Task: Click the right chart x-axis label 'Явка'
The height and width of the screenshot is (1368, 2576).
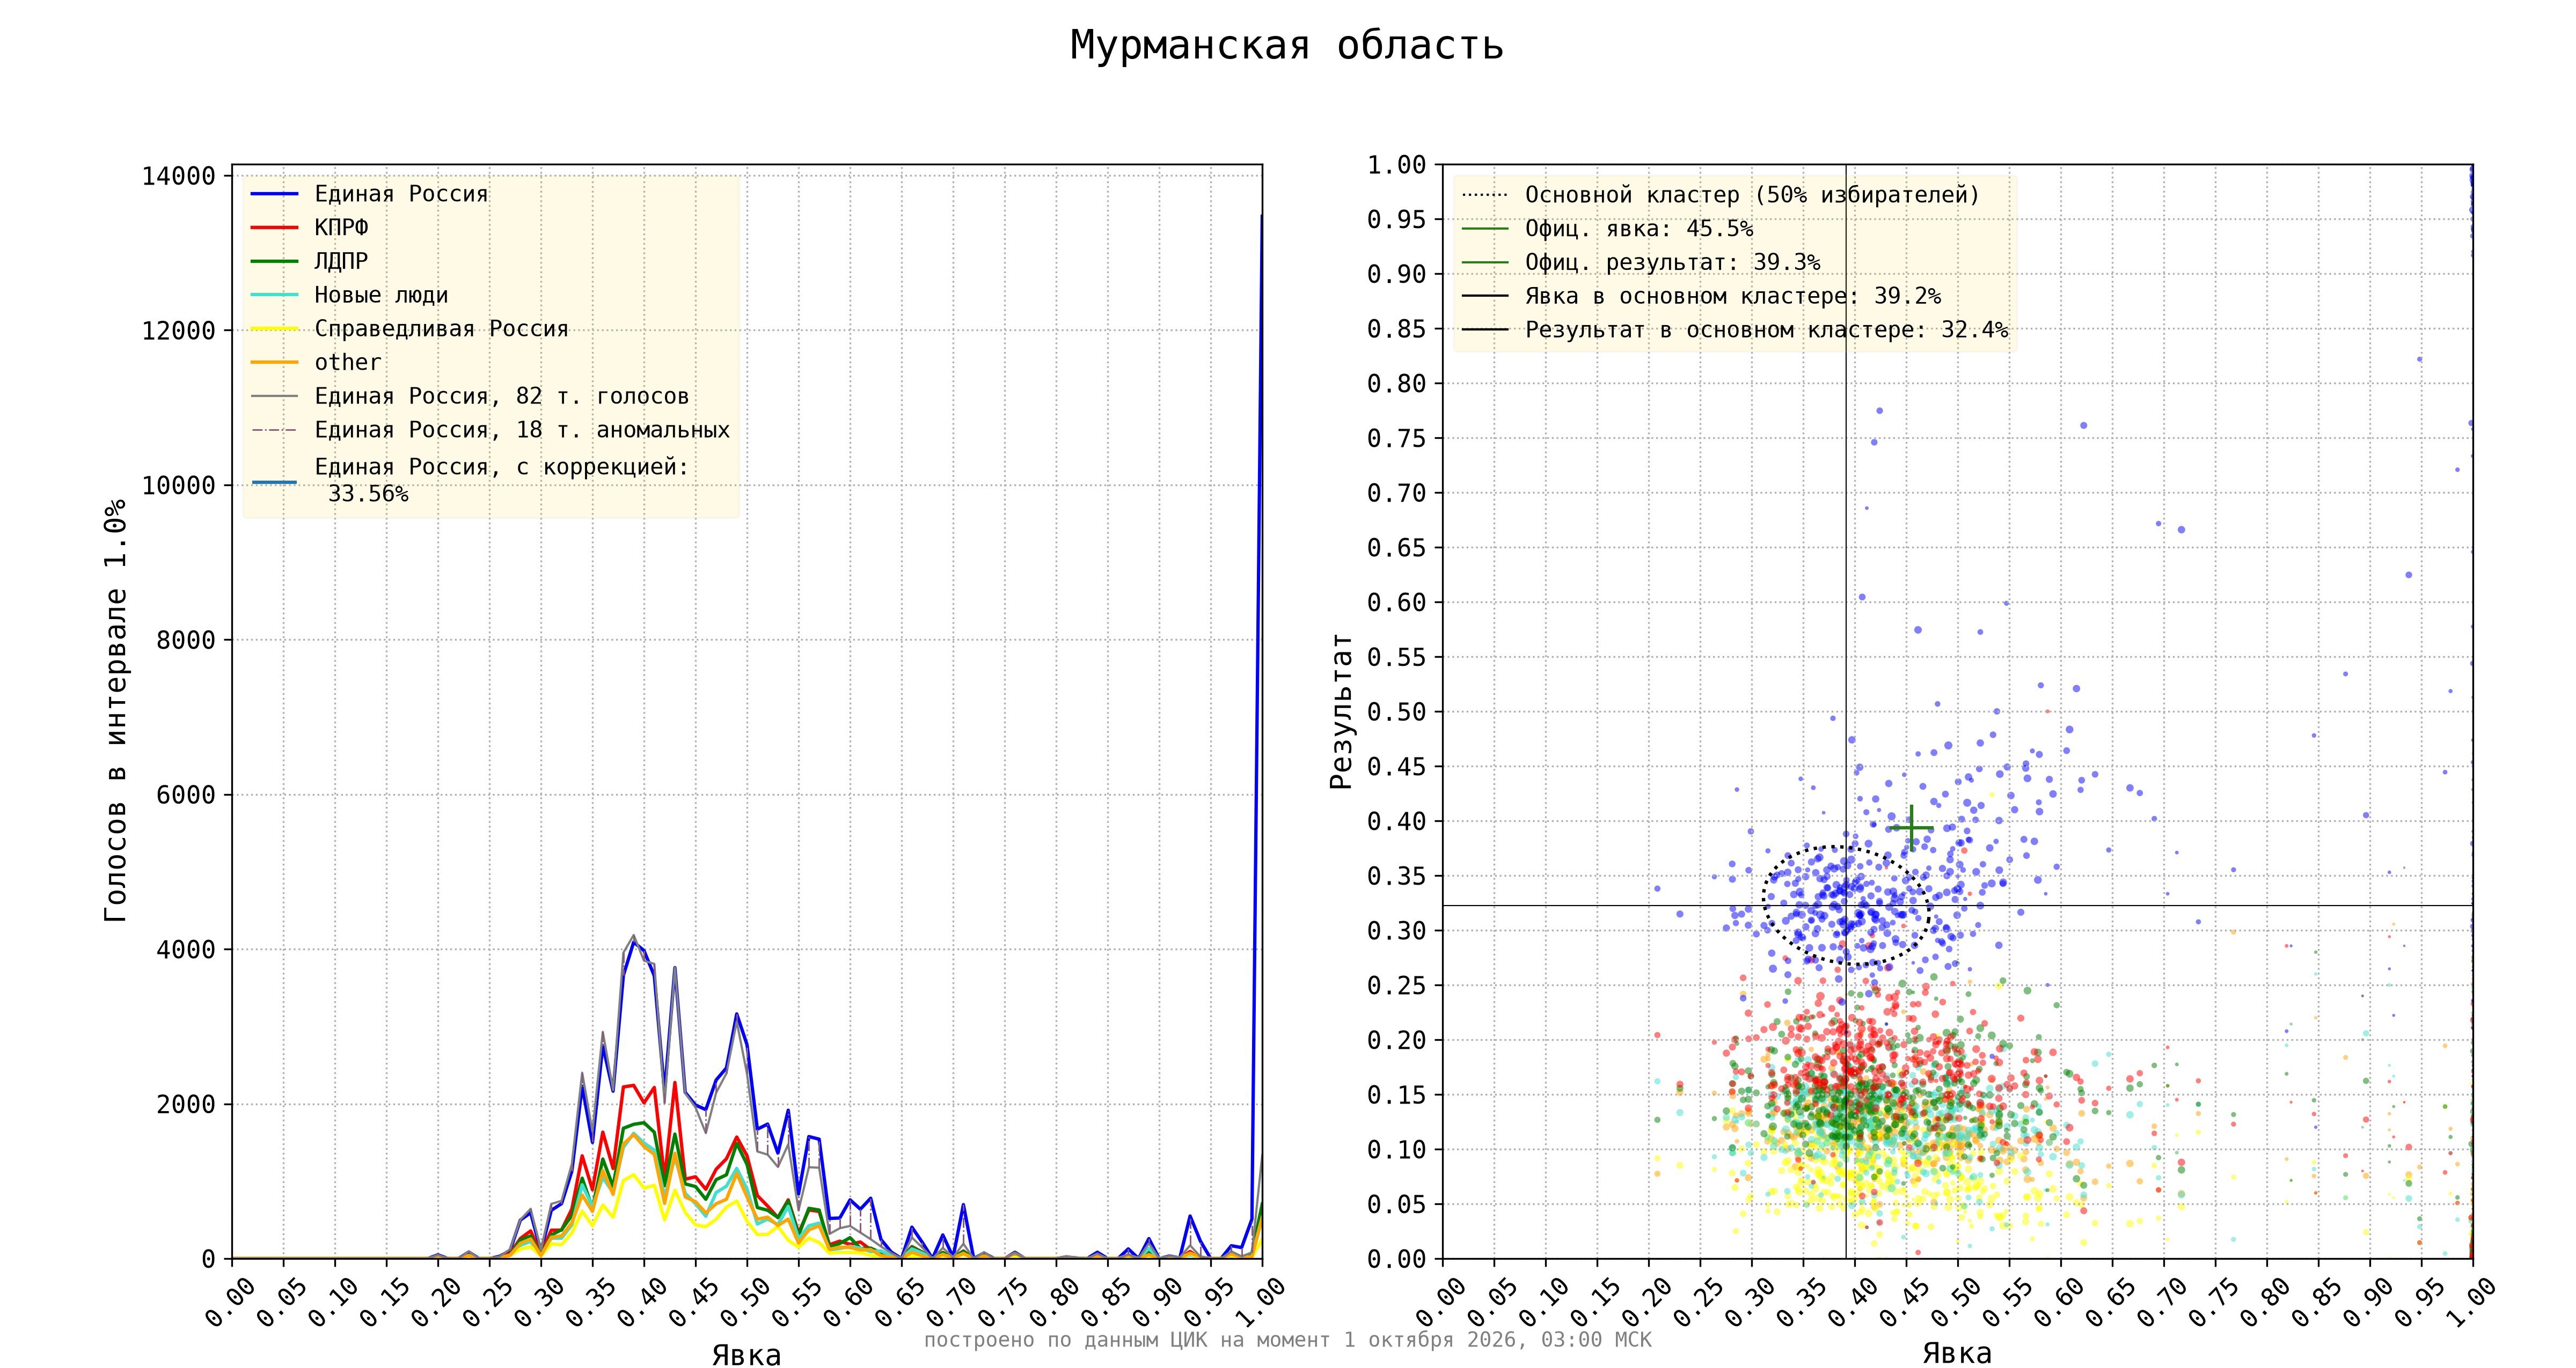Action: point(1957,1354)
